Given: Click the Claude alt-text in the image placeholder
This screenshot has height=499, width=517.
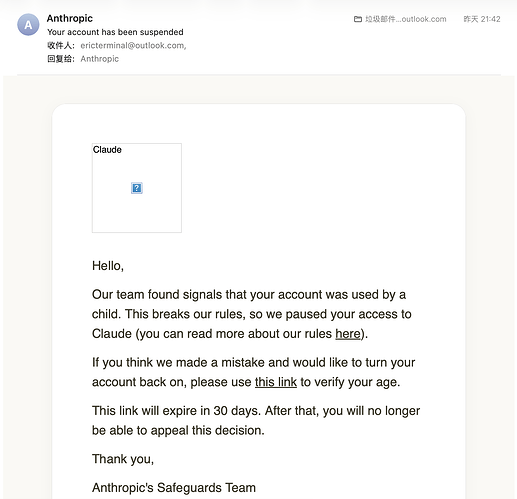Looking at the screenshot, I should (x=107, y=150).
